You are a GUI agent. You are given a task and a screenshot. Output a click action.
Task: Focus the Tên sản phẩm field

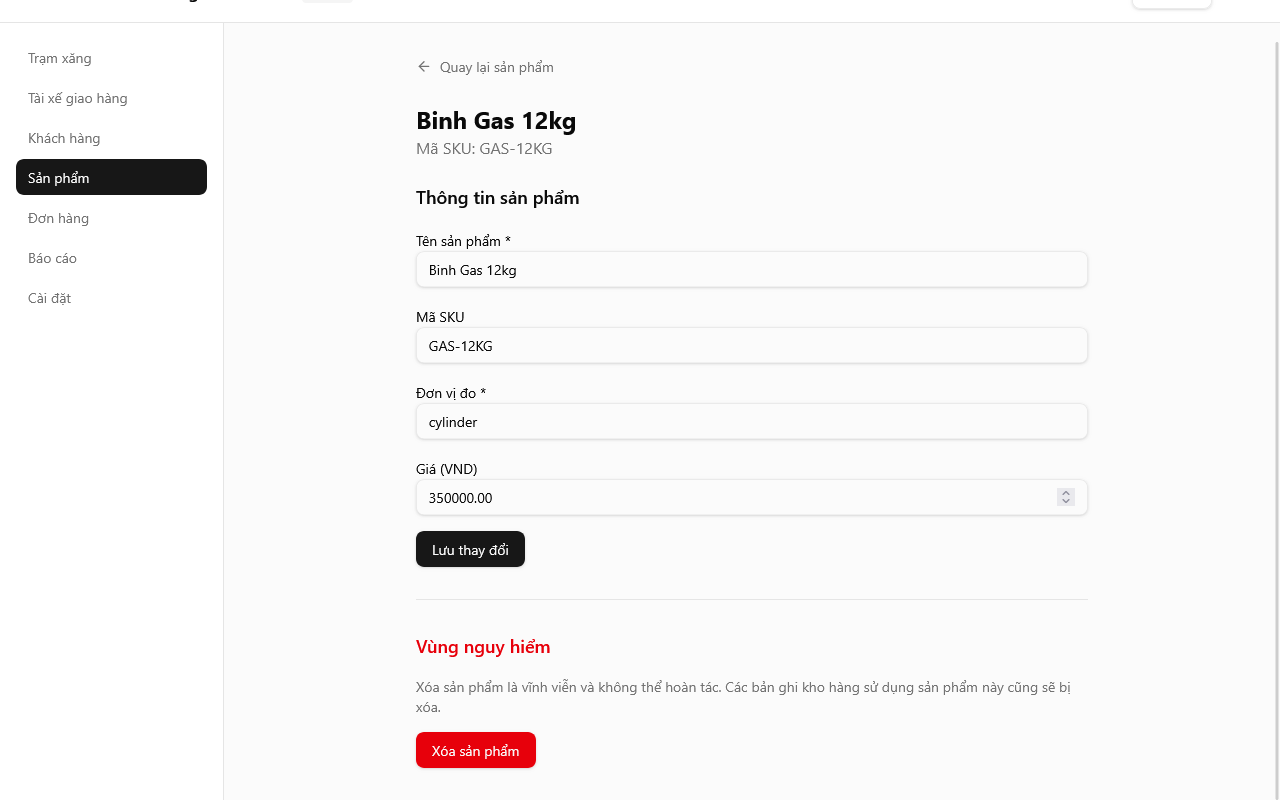(751, 270)
